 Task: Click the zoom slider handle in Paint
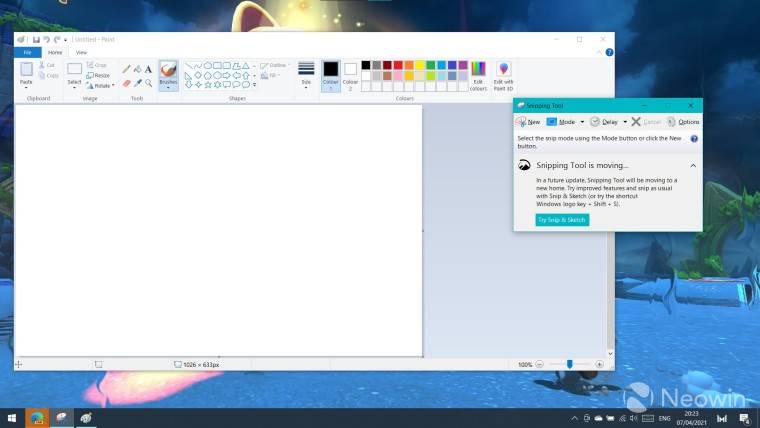click(570, 364)
